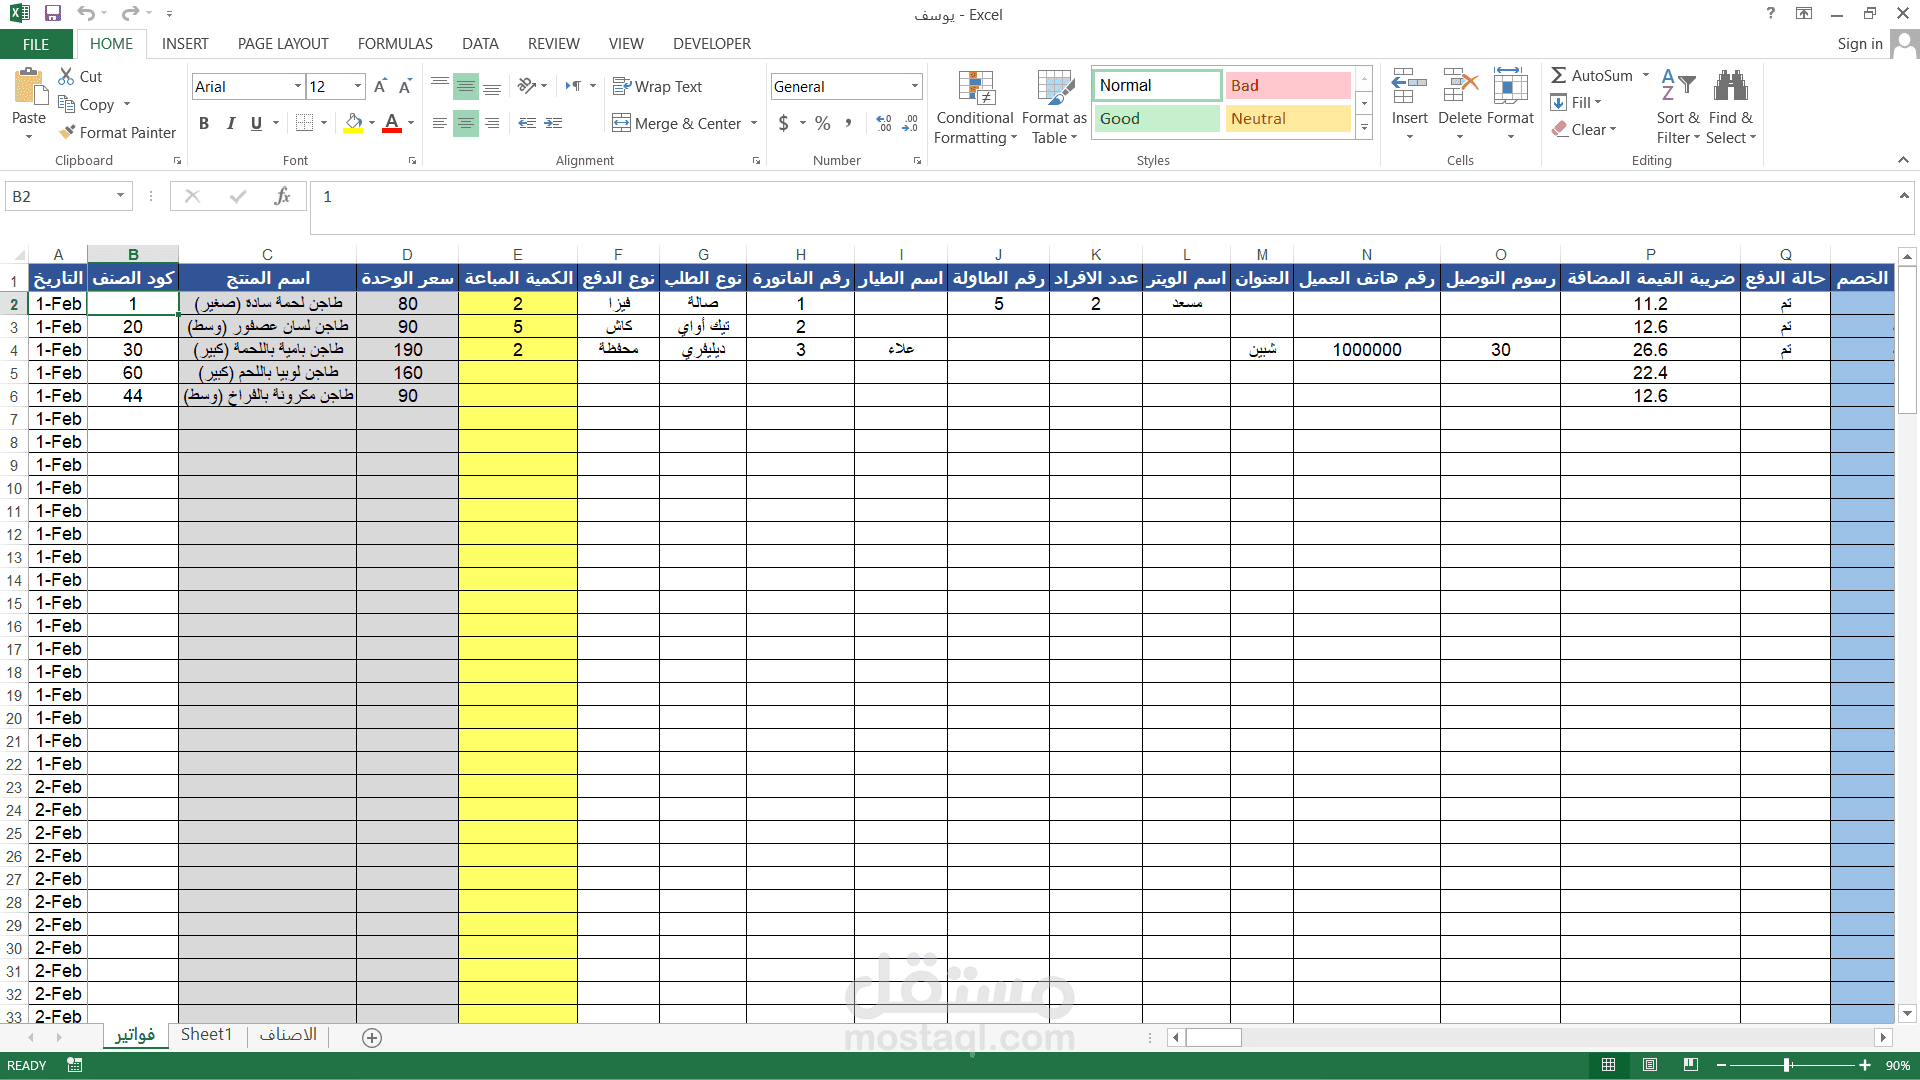Click the Merge & Center button
This screenshot has width=1920, height=1080.
coord(677,123)
